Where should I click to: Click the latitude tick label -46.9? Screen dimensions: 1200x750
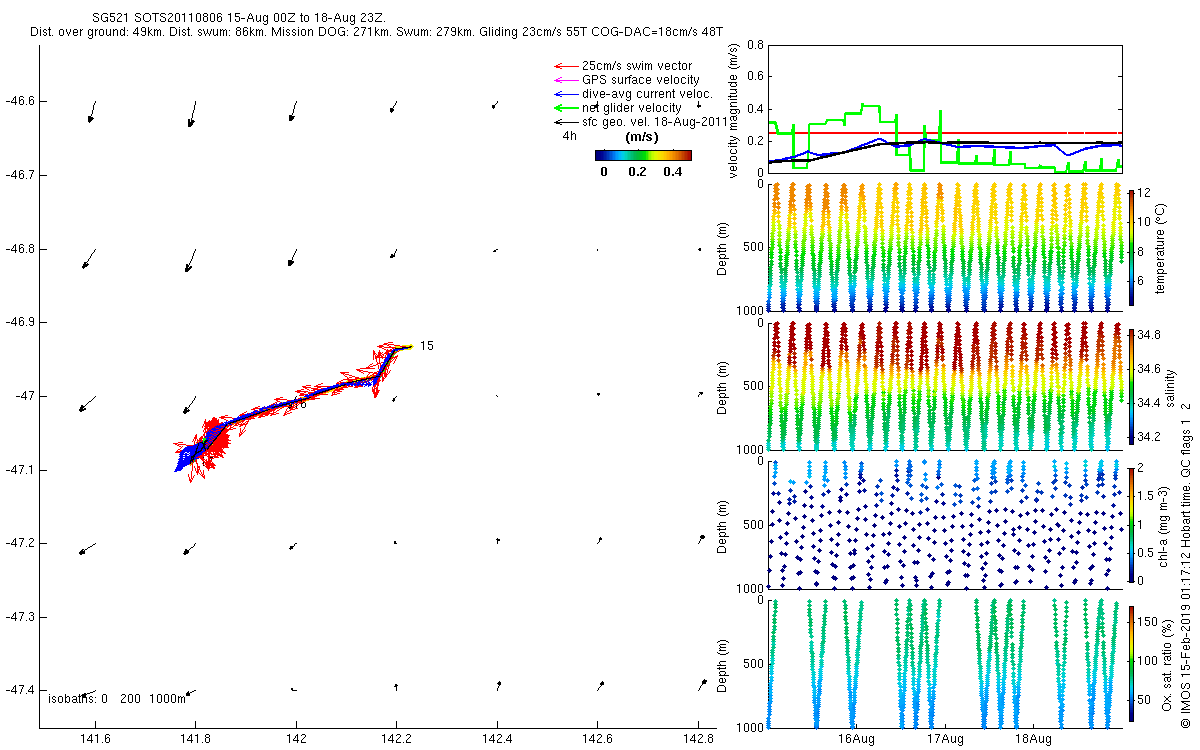click(x=18, y=323)
